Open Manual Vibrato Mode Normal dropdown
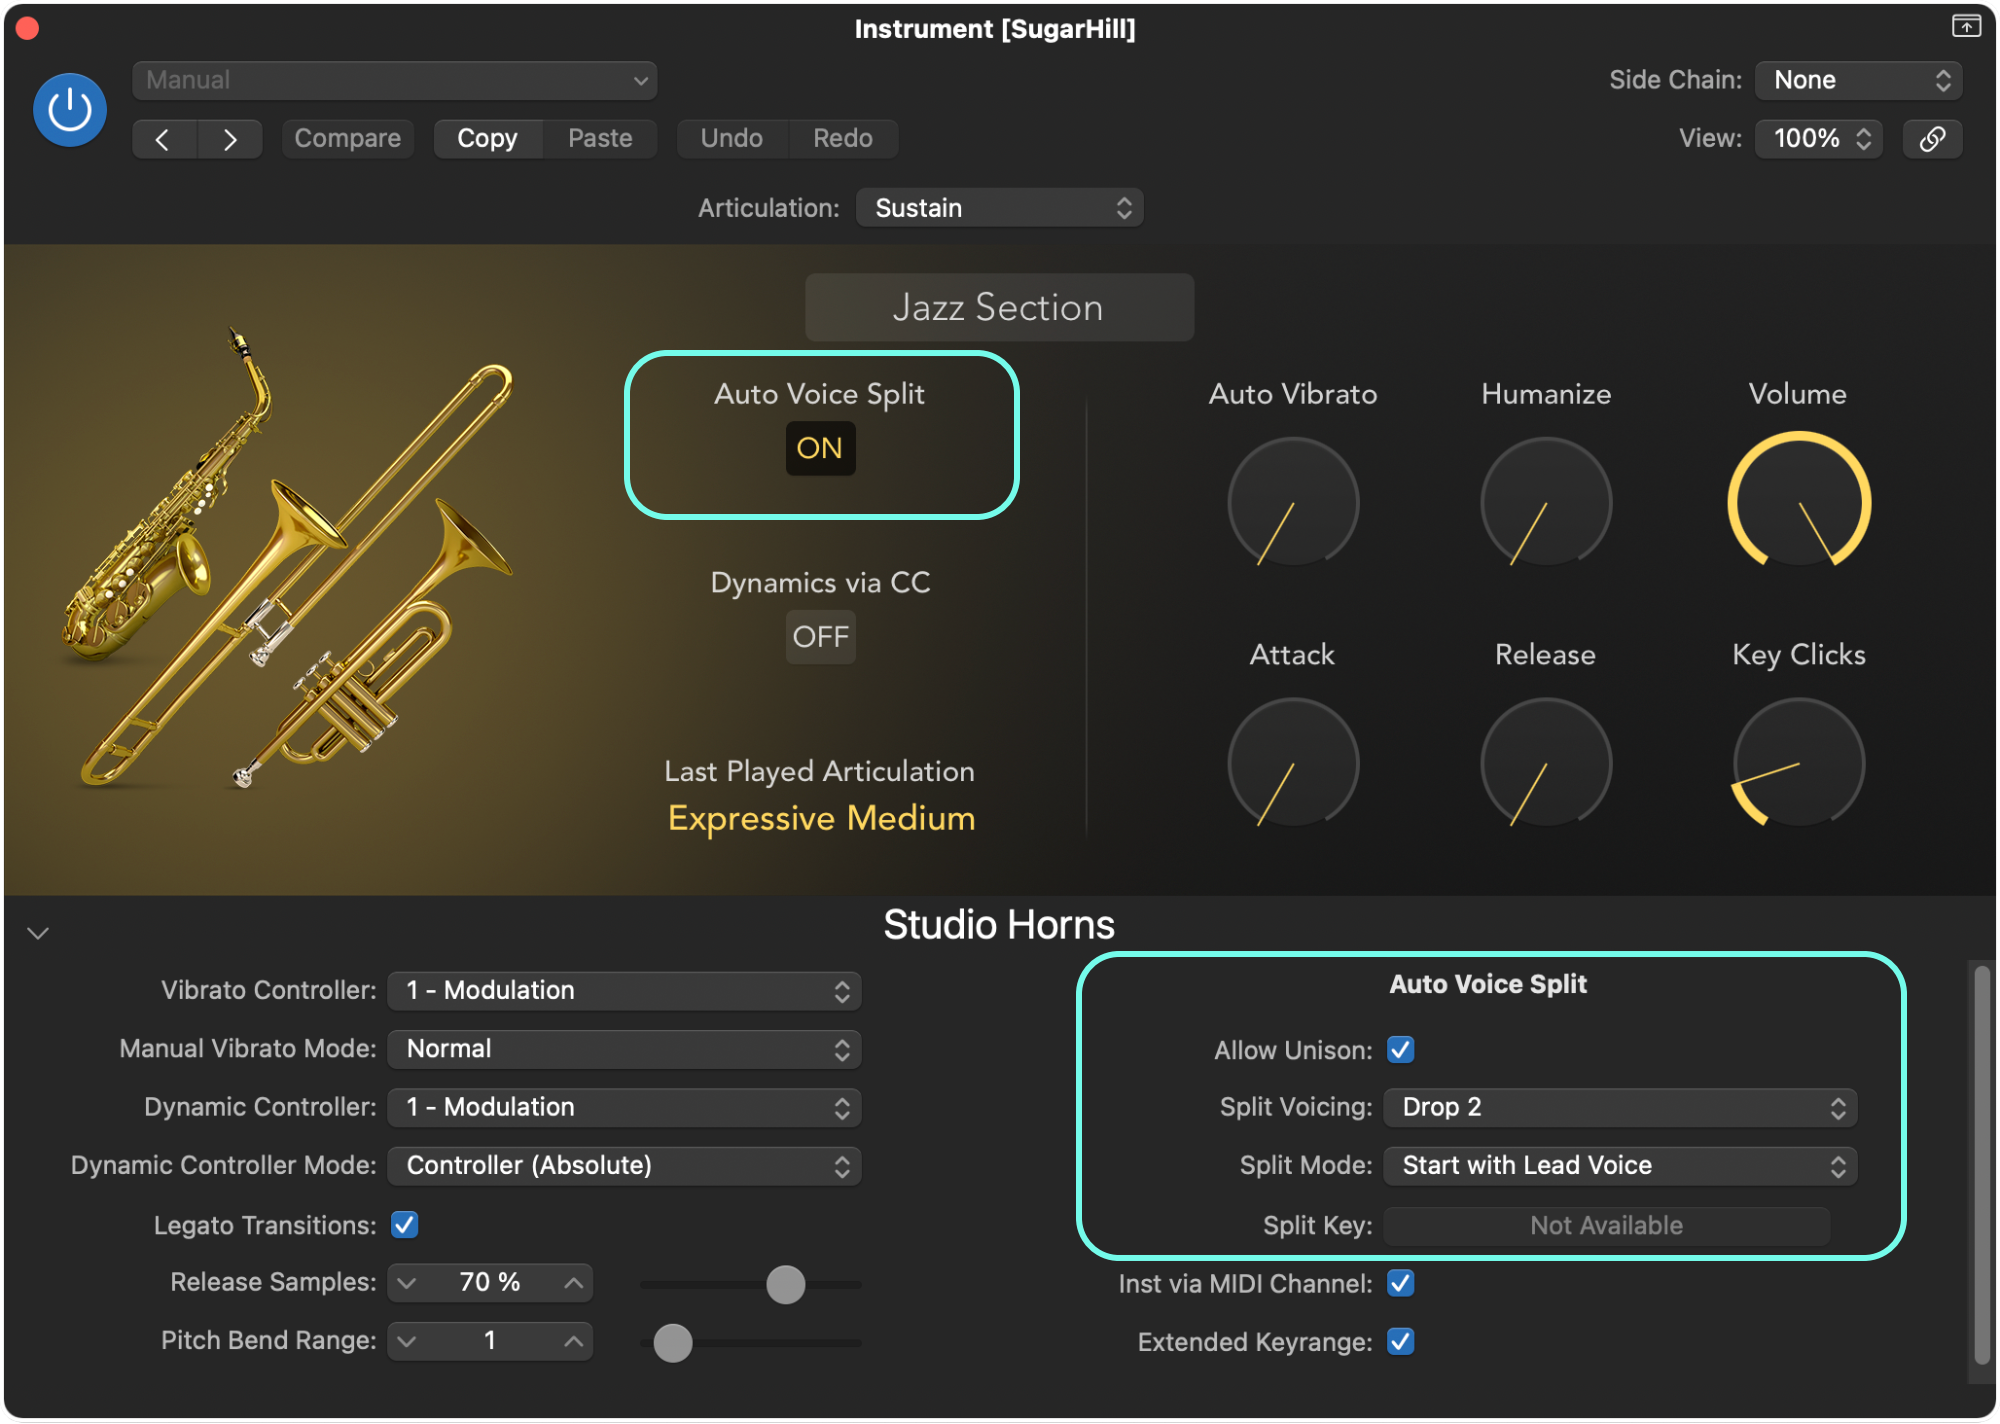The image size is (2000, 1424). click(x=624, y=1049)
